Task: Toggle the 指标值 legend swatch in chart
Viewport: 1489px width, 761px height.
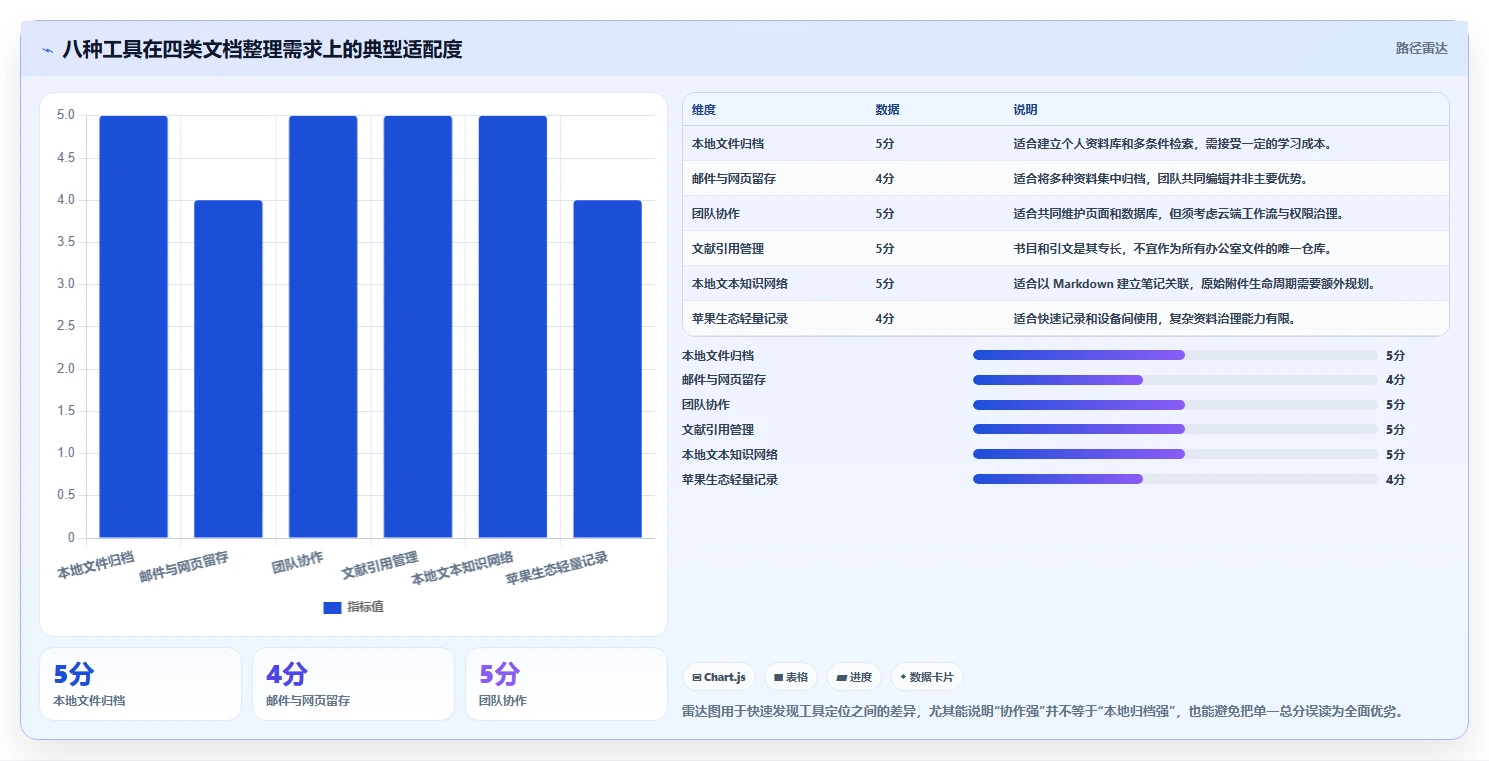Action: click(332, 607)
